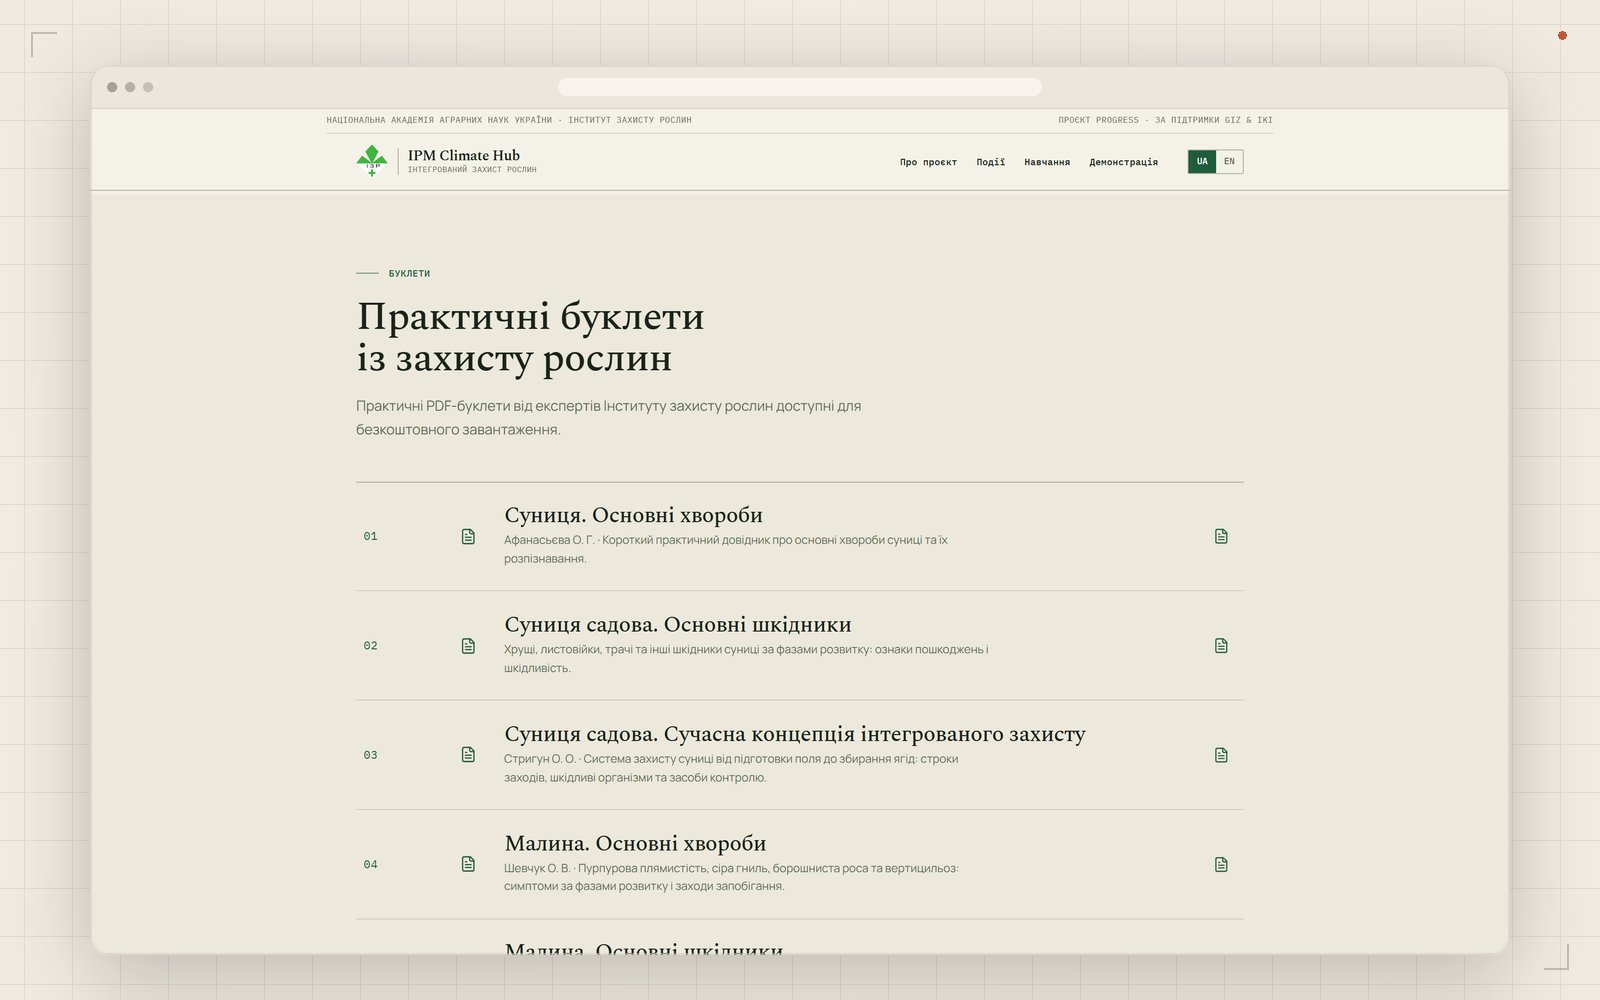Open the booklet Суниця. Основні хвороби
The image size is (1600, 1000).
[x=633, y=515]
